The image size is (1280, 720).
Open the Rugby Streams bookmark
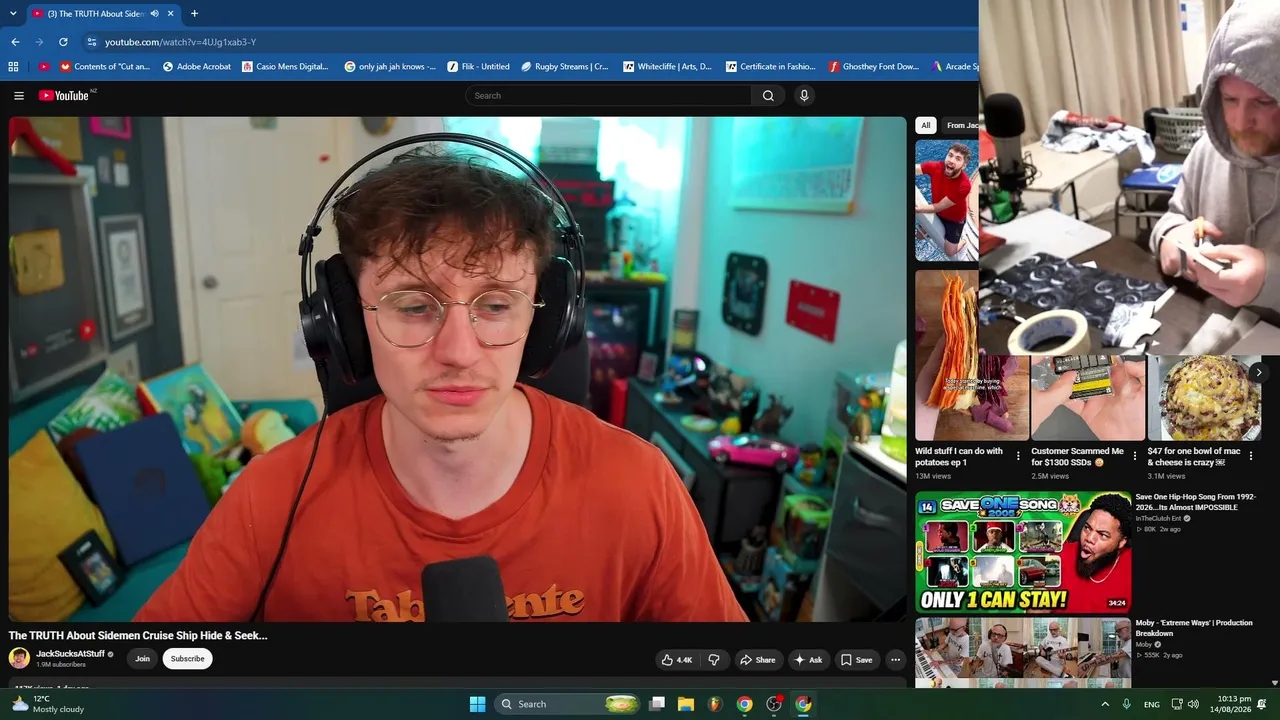565,67
